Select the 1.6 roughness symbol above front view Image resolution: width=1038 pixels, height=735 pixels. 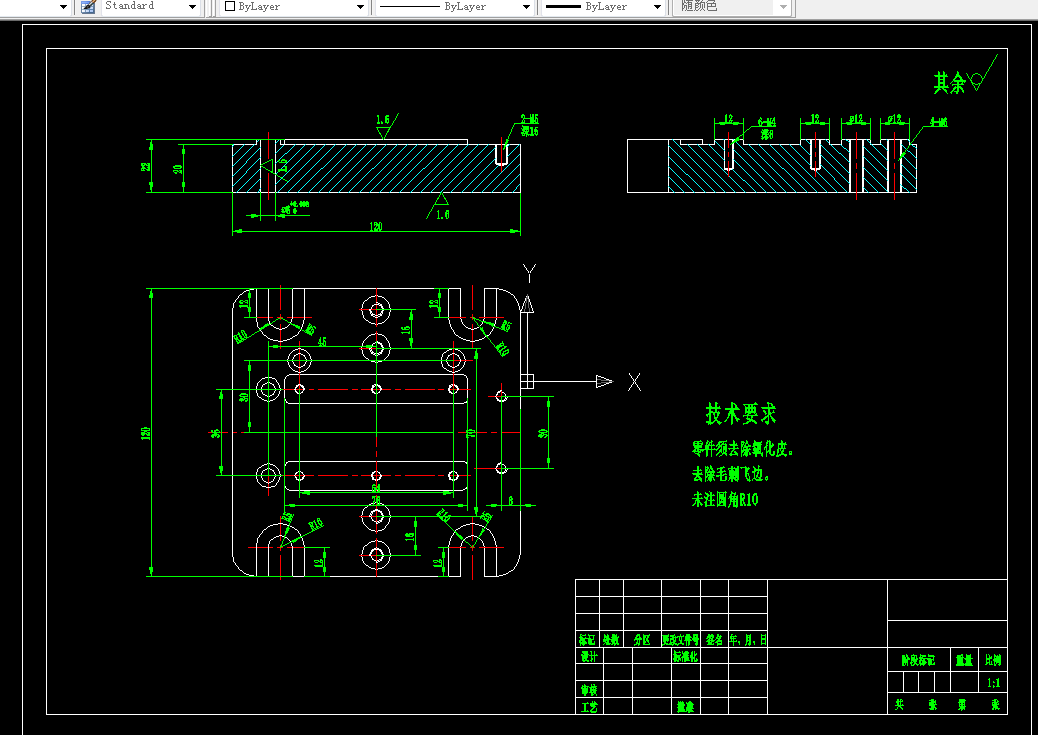point(387,126)
